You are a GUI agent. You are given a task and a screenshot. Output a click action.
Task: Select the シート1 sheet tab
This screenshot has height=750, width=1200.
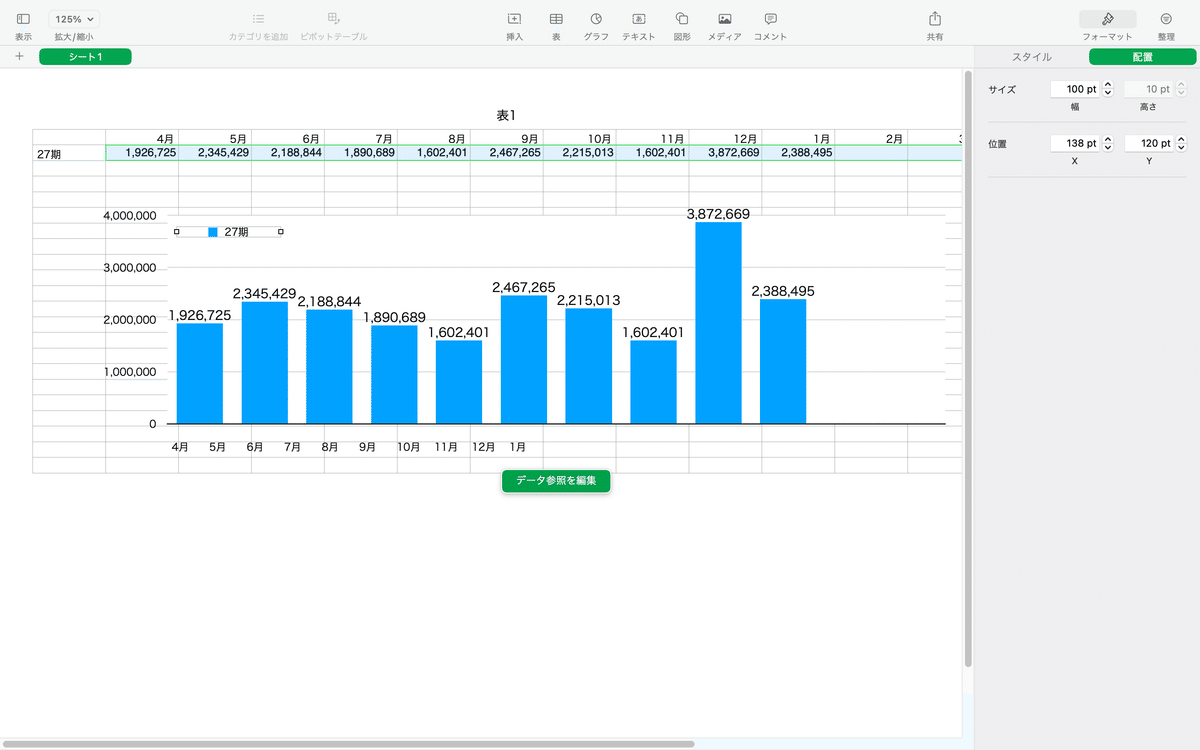point(85,57)
